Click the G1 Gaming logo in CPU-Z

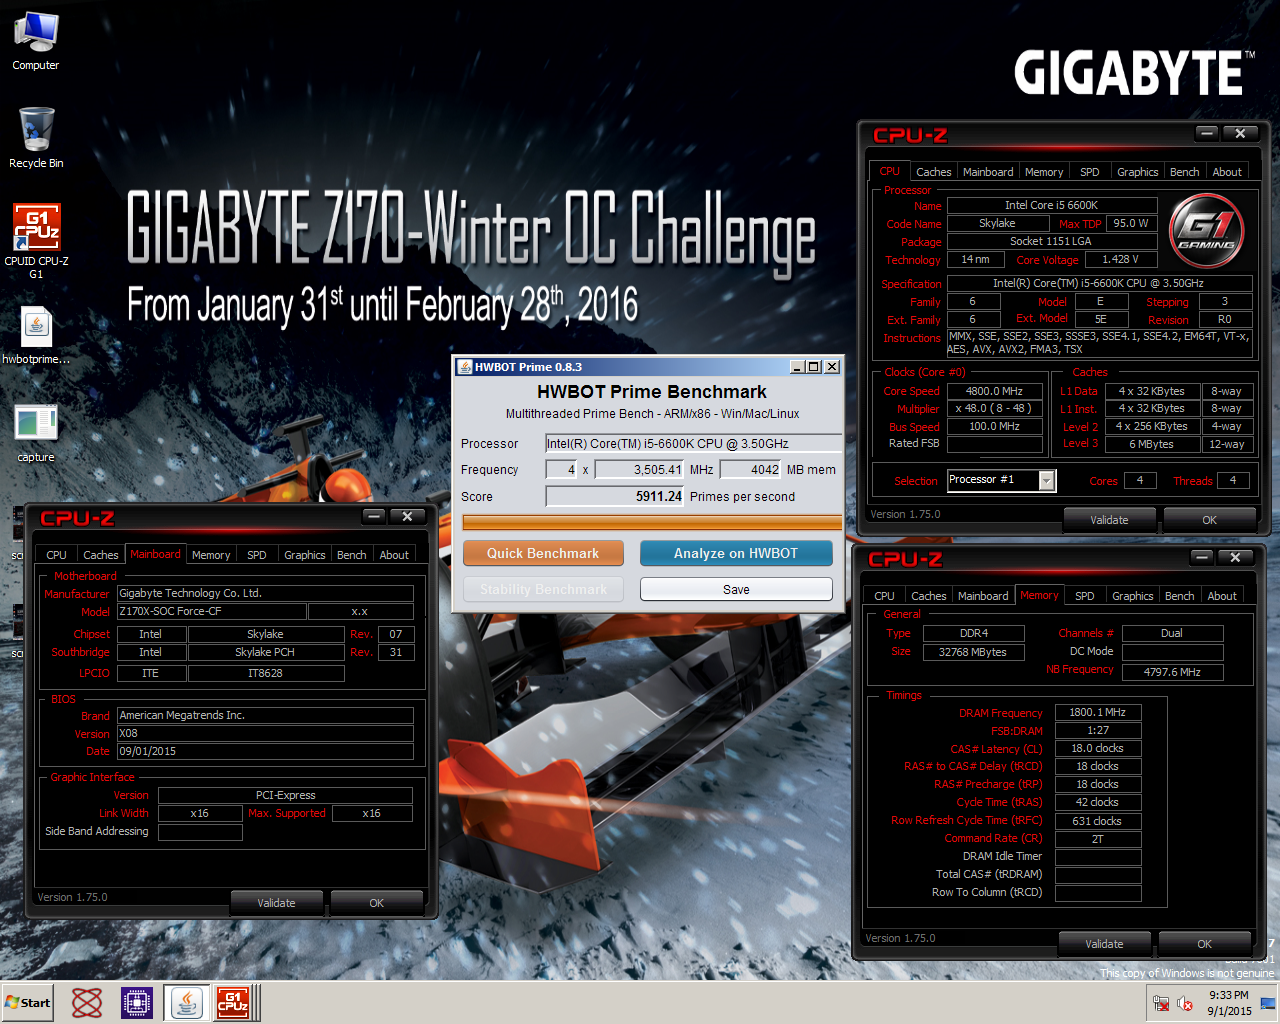[1206, 232]
